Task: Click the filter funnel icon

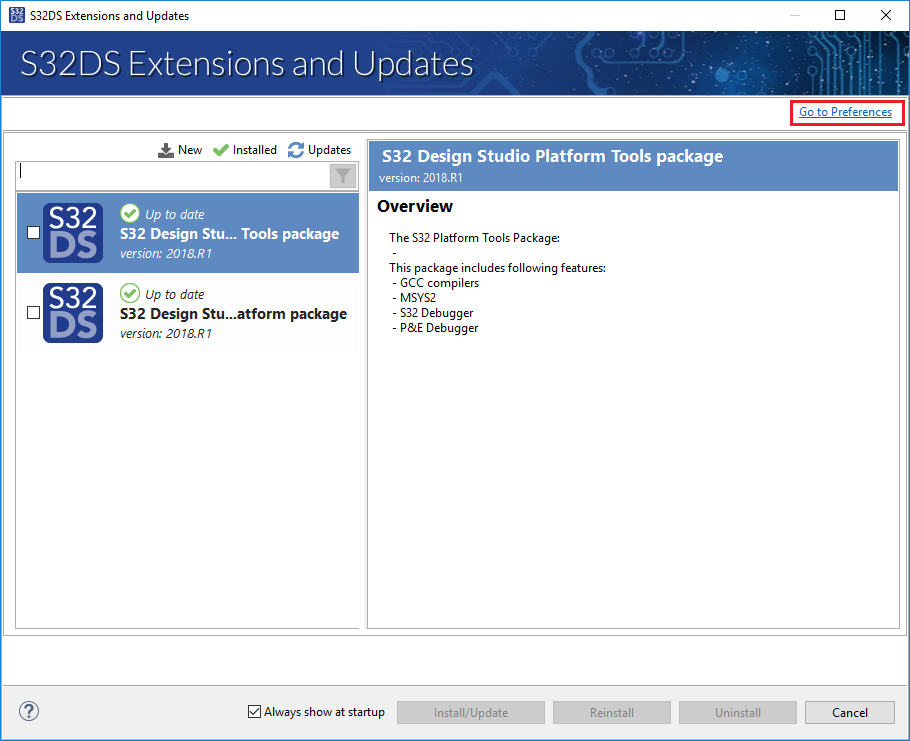Action: (x=342, y=176)
